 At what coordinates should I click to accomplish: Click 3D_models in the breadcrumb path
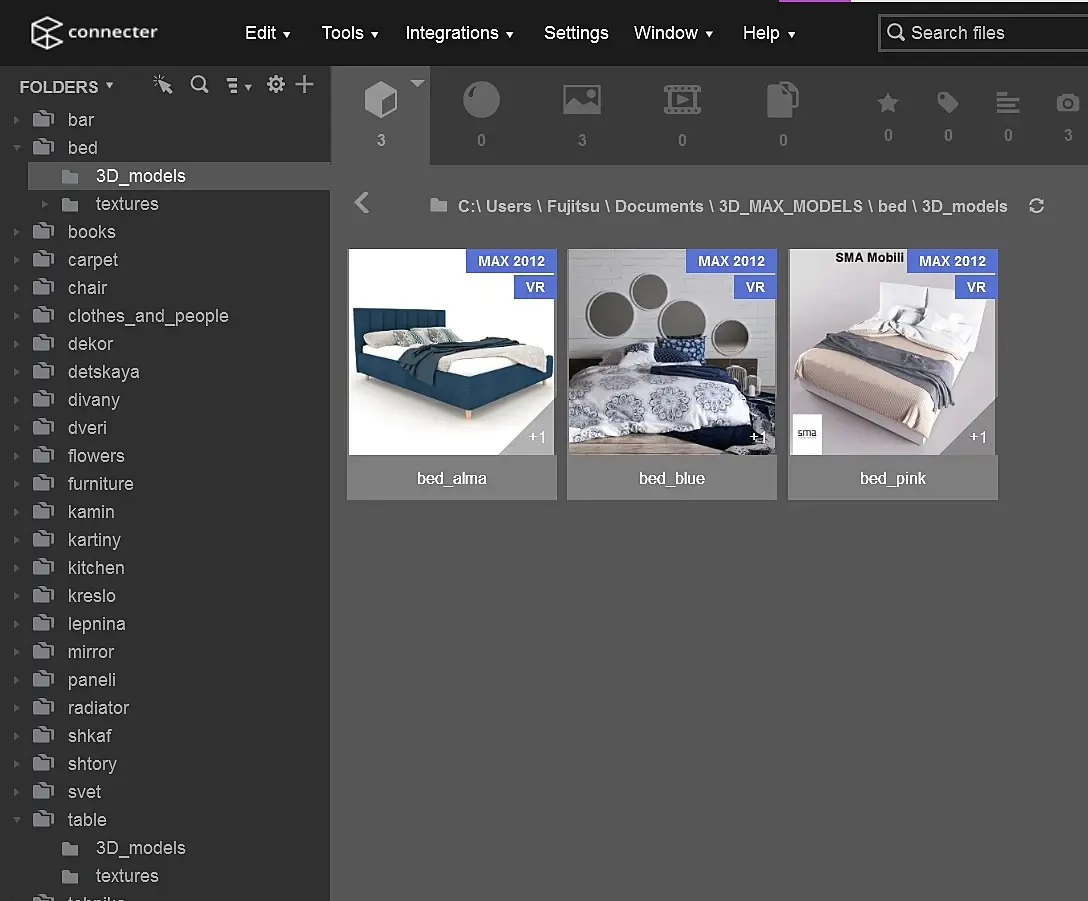pyautogui.click(x=964, y=206)
